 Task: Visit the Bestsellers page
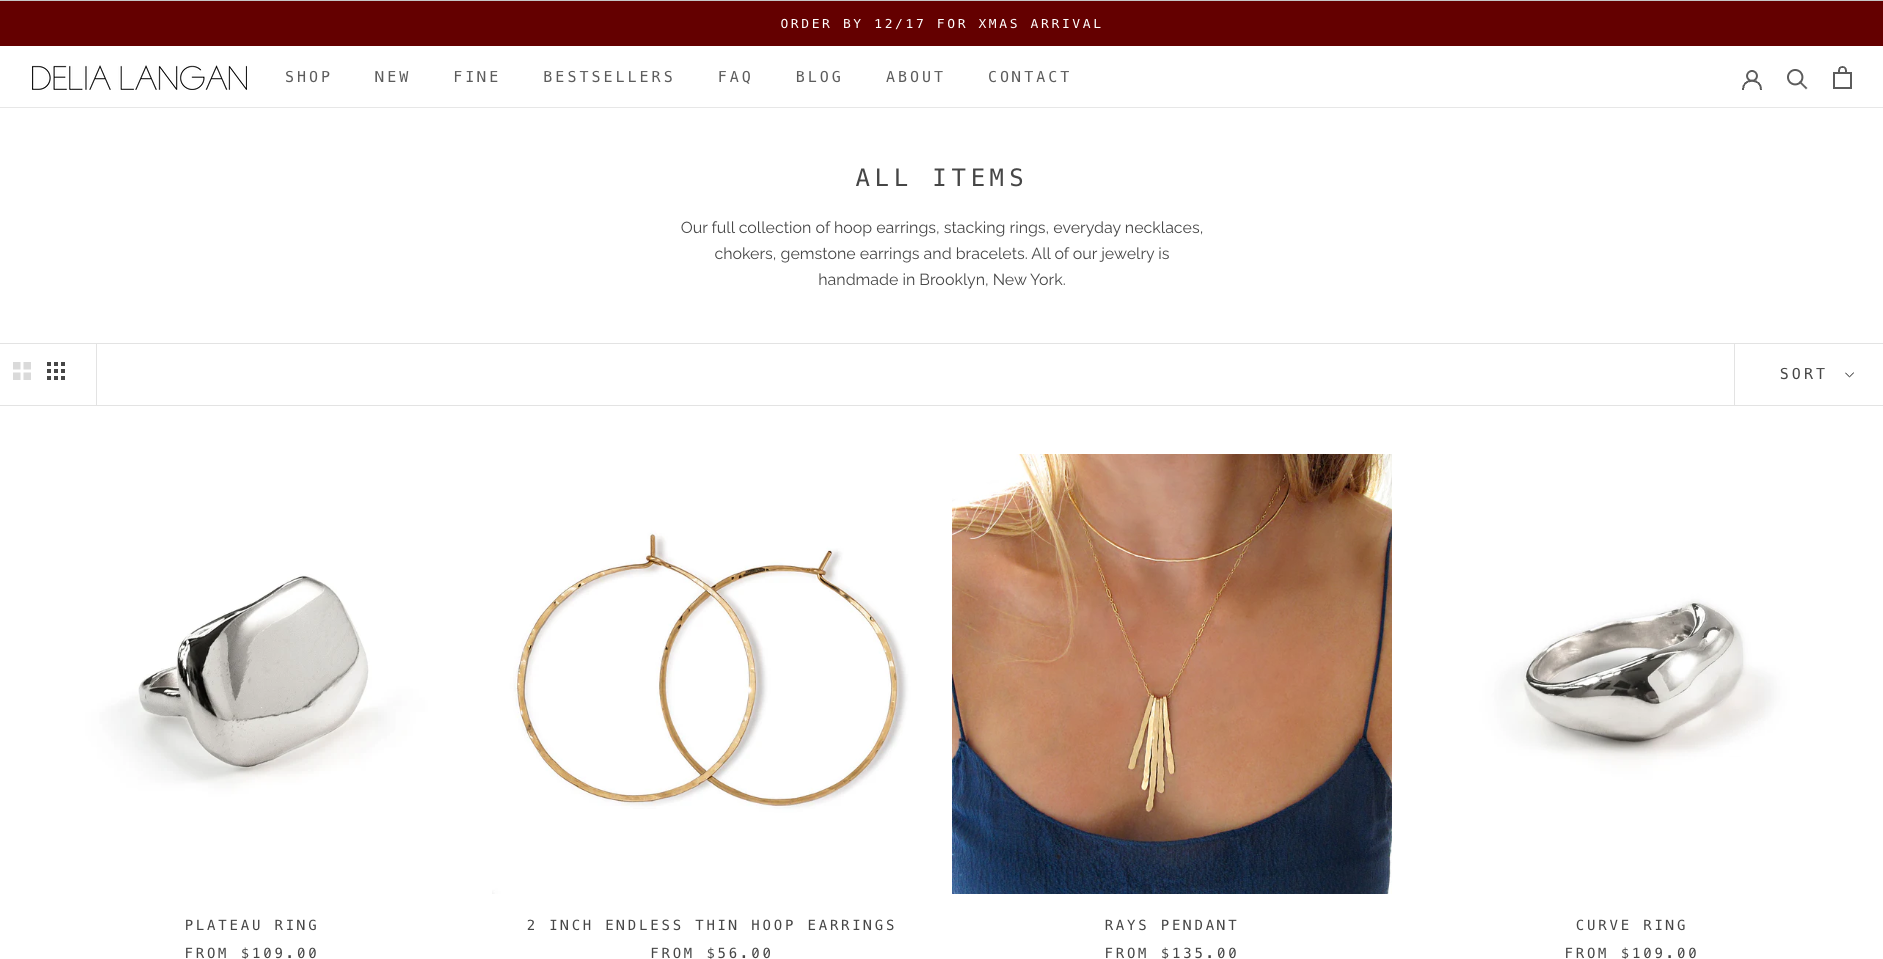(x=608, y=77)
